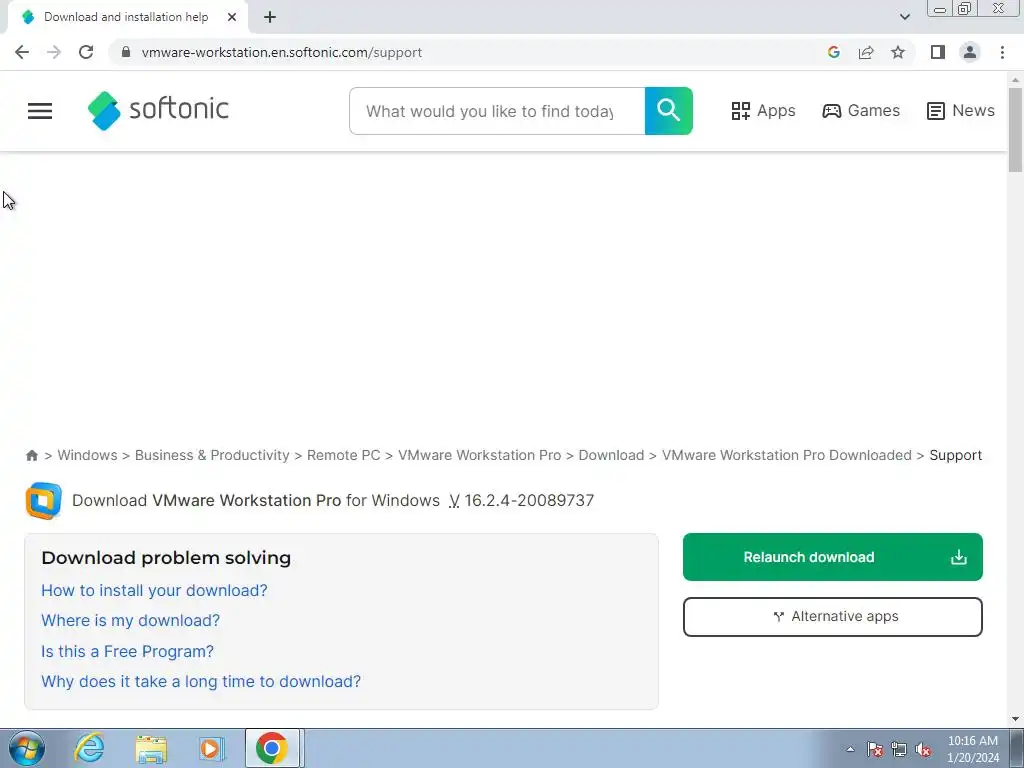Screen dimensions: 1024x768
Task: Click the Alternative apps button
Action: coord(833,616)
